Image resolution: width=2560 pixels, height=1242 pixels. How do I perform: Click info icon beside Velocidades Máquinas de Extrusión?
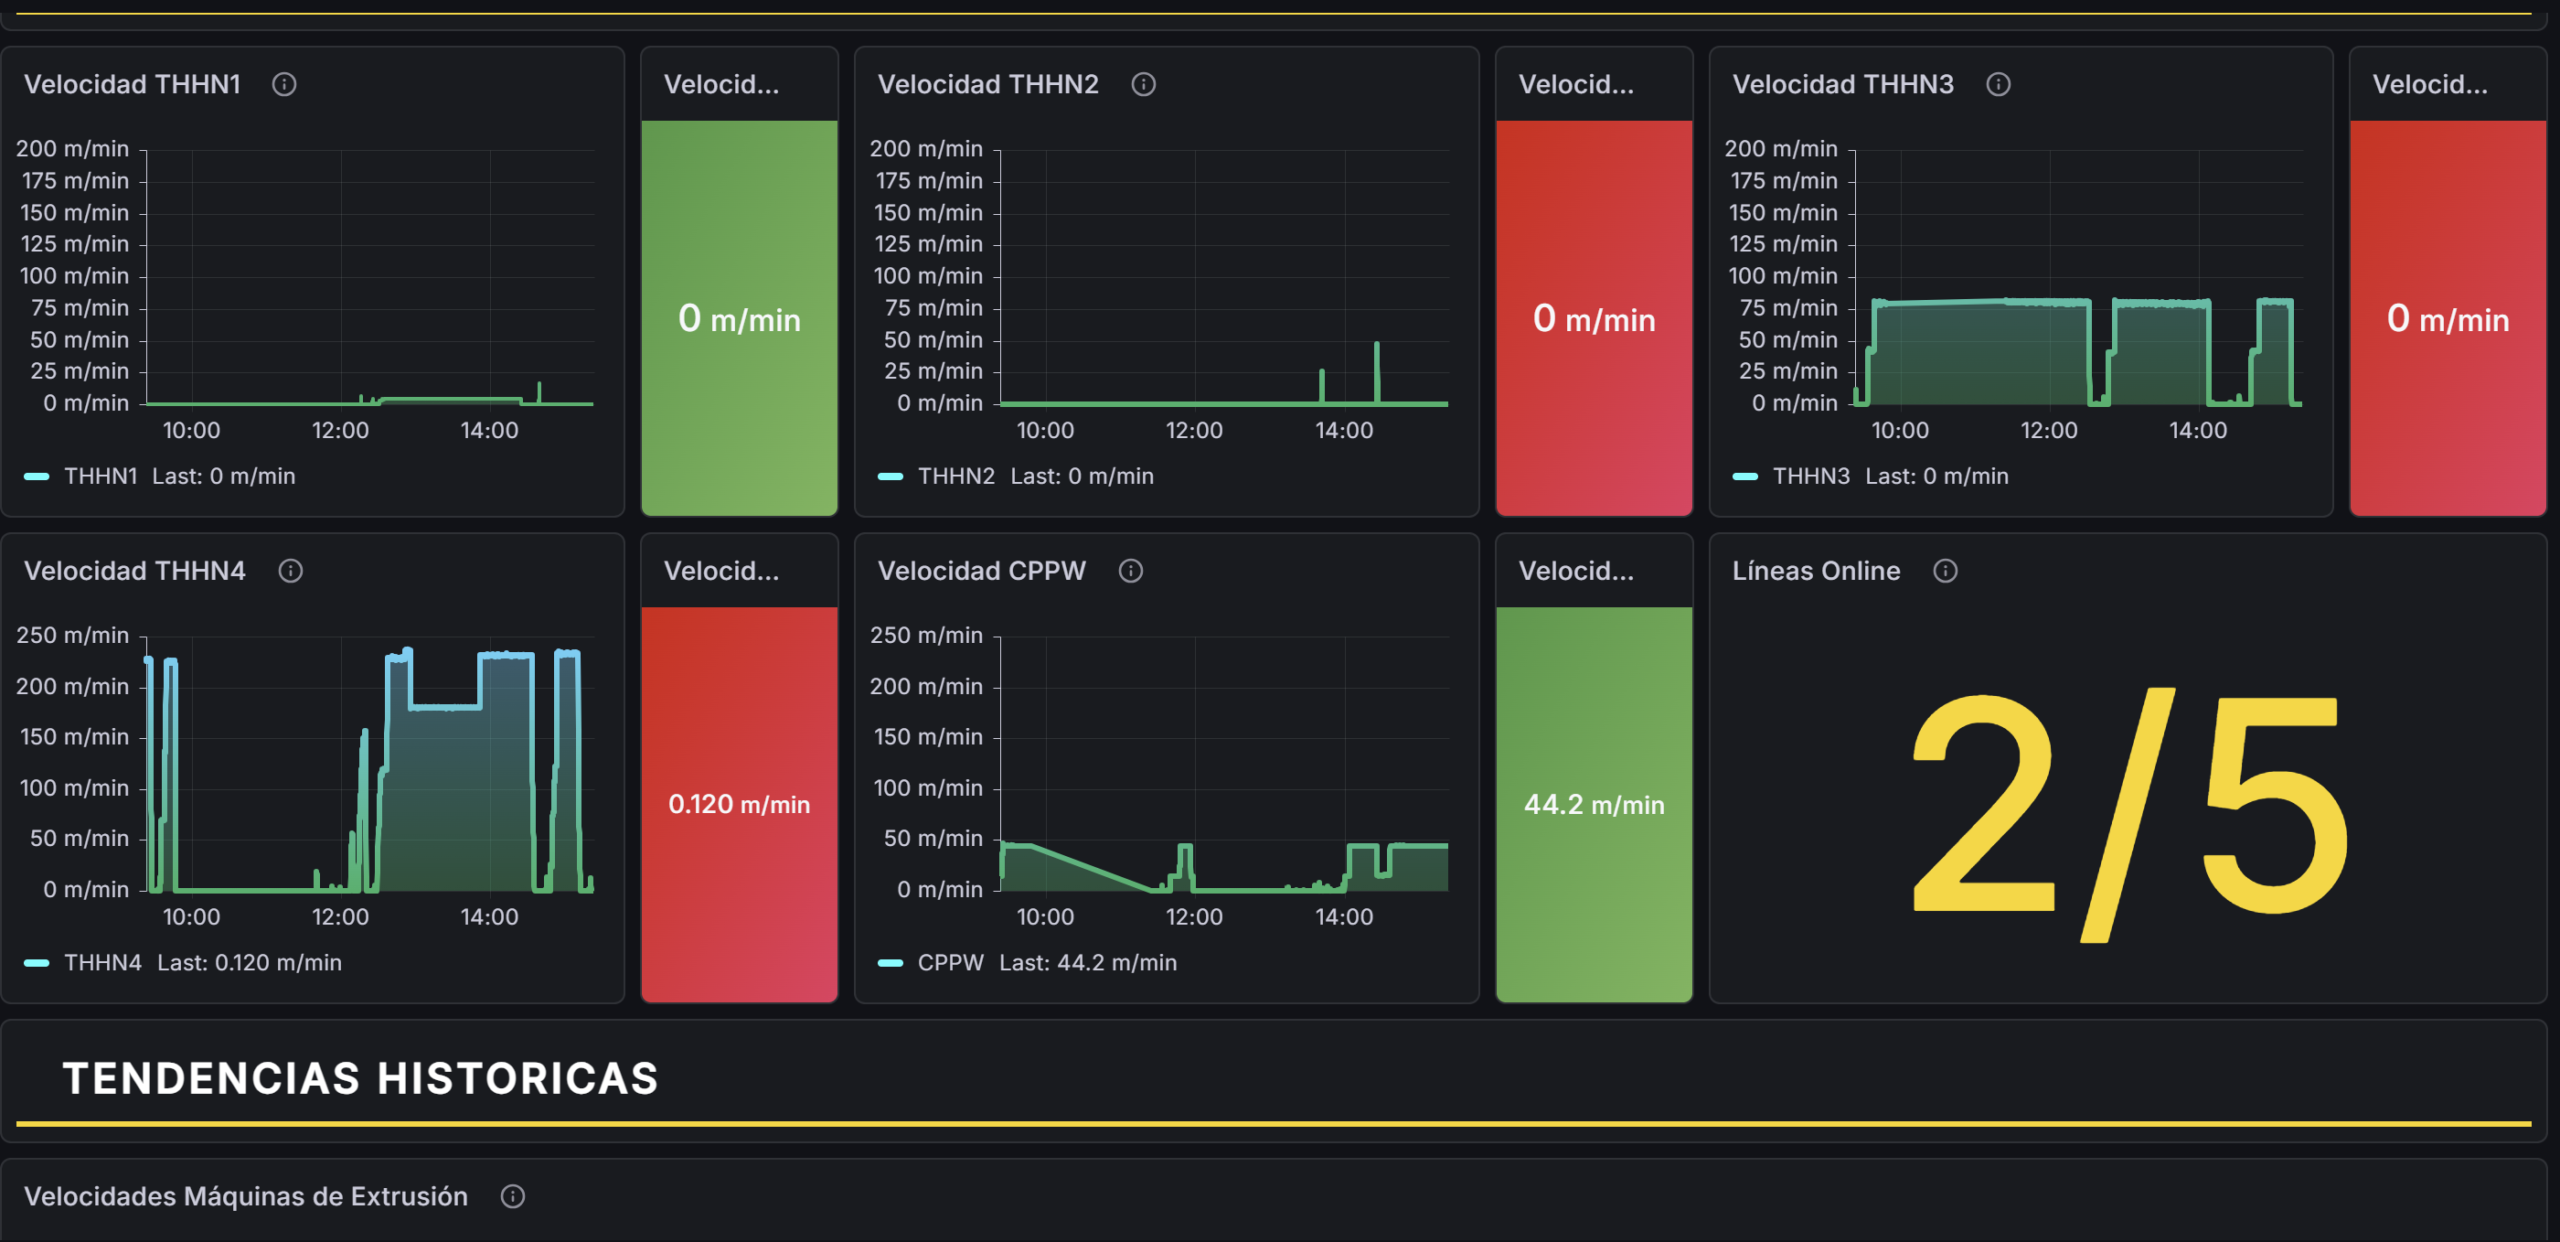coord(512,1197)
